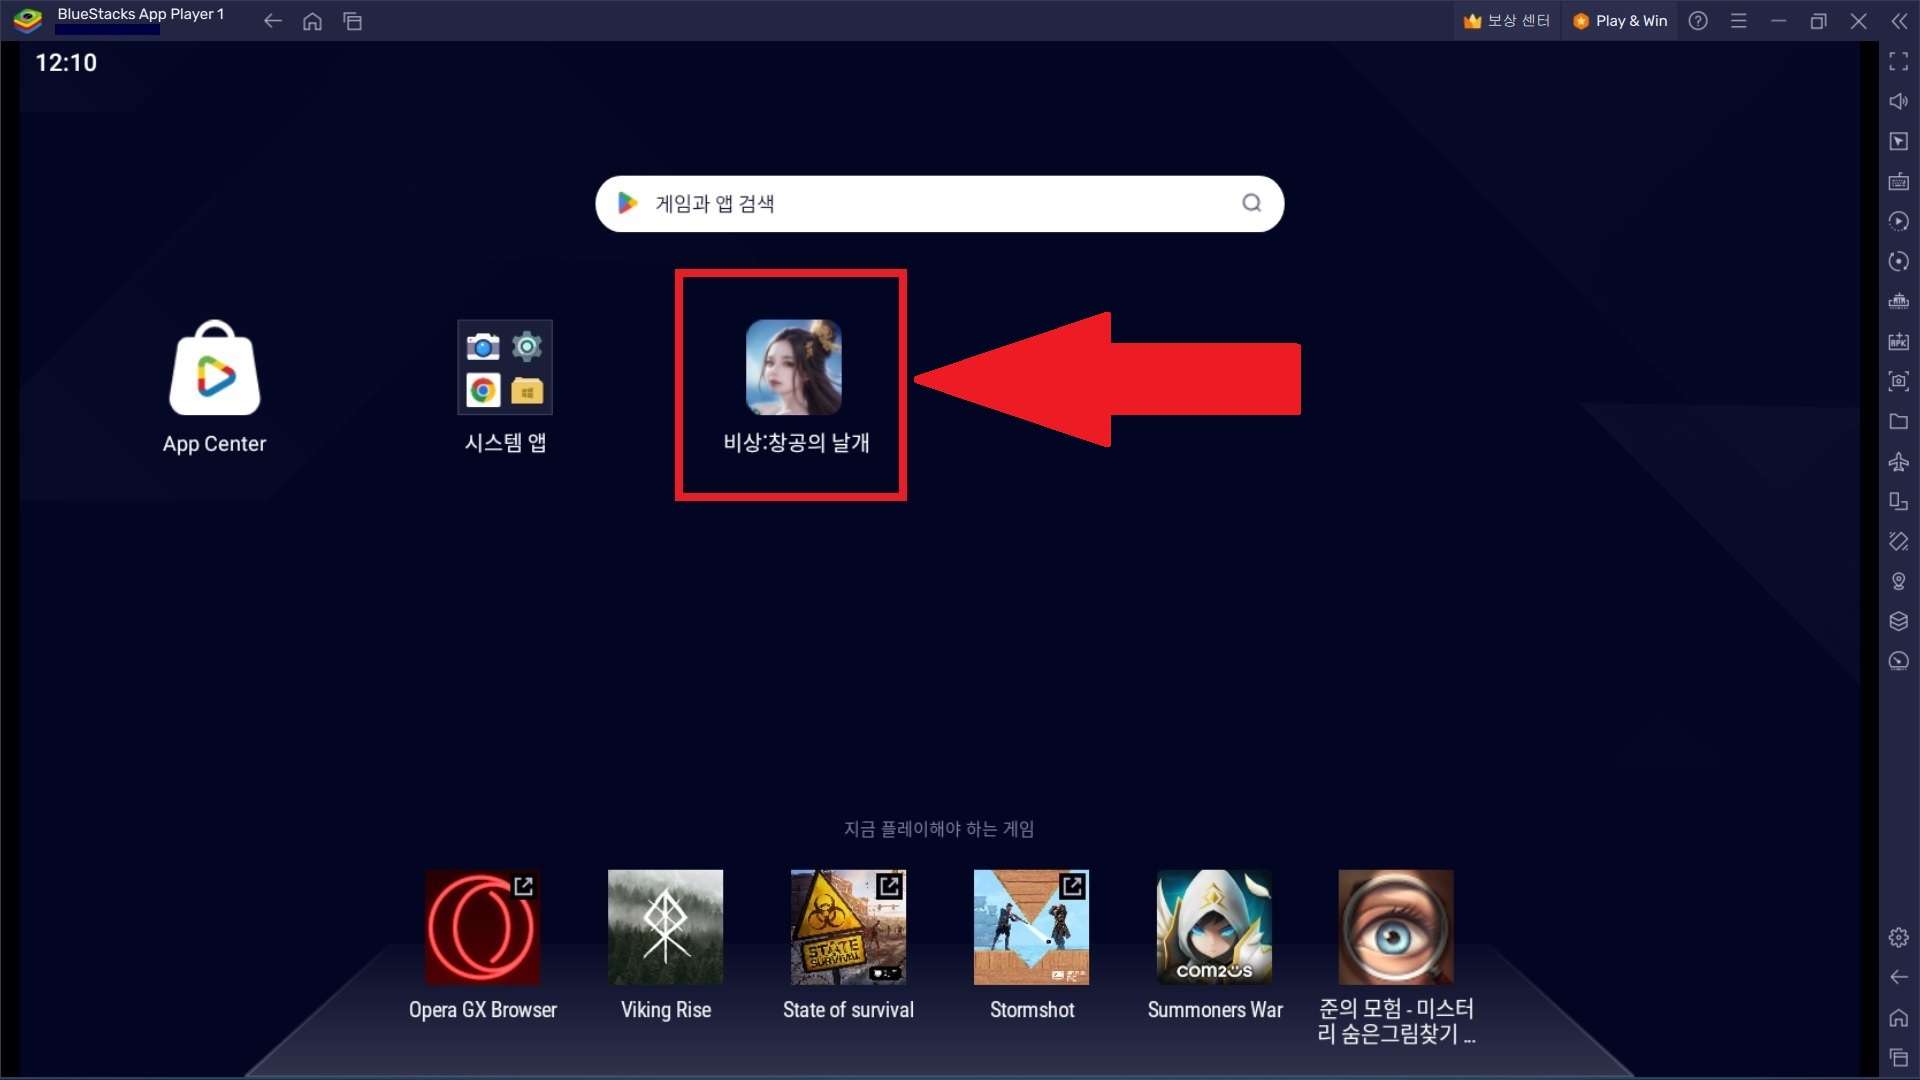This screenshot has width=1920, height=1080.
Task: Open the help question mark icon
Action: click(1698, 21)
